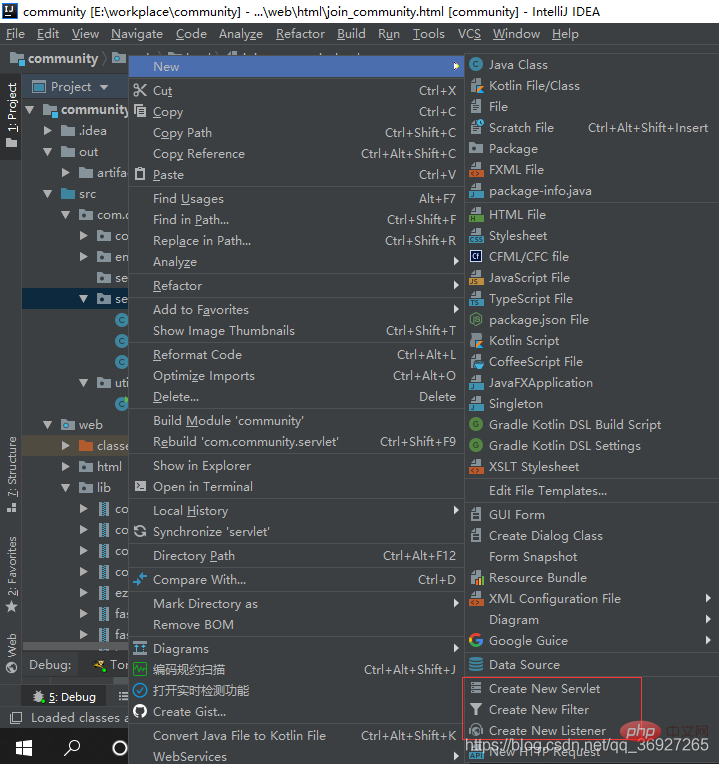The height and width of the screenshot is (764, 719).
Task: Click the CoffeeScript File icon
Action: coord(476,362)
